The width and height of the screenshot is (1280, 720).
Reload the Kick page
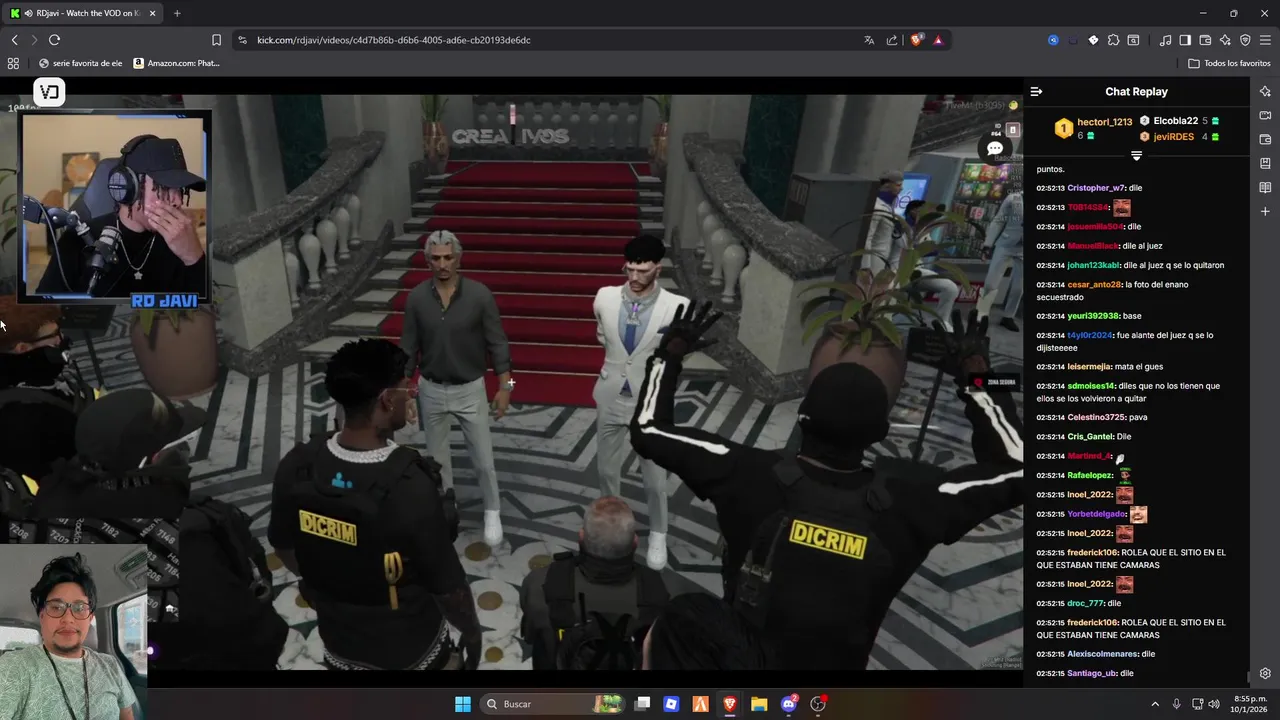click(x=54, y=40)
